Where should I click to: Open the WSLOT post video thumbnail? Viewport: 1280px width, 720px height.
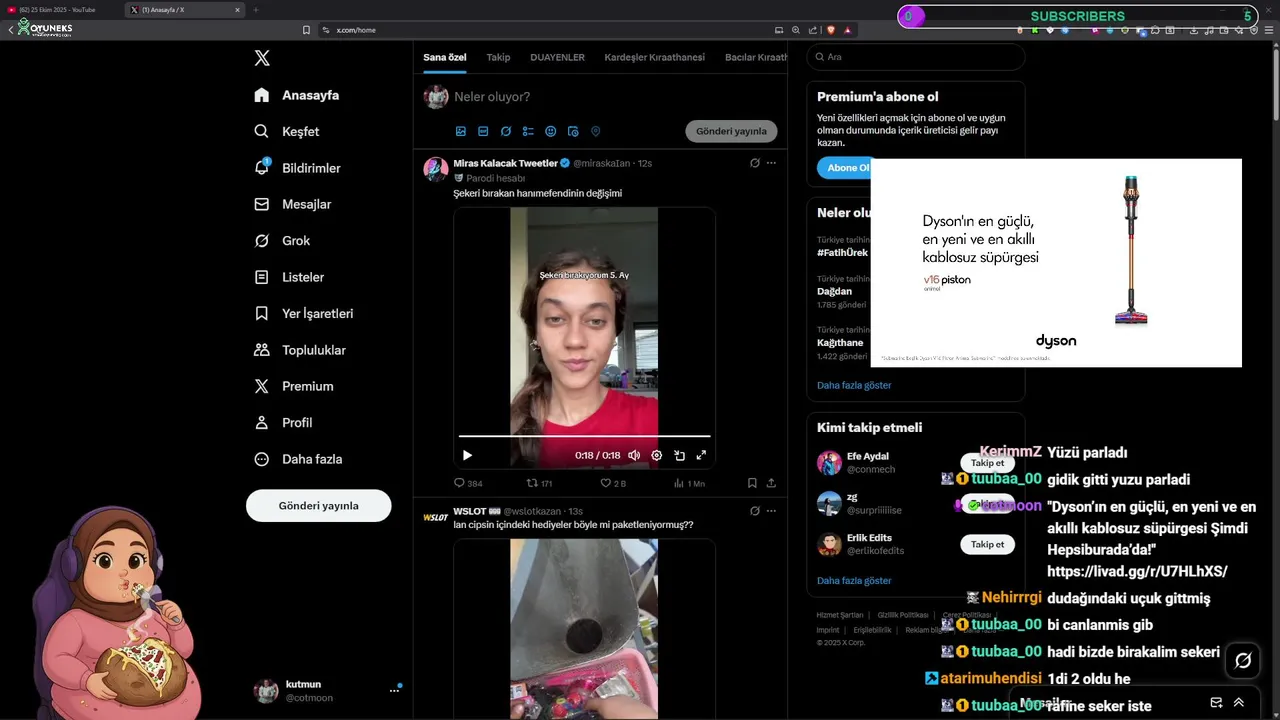584,629
